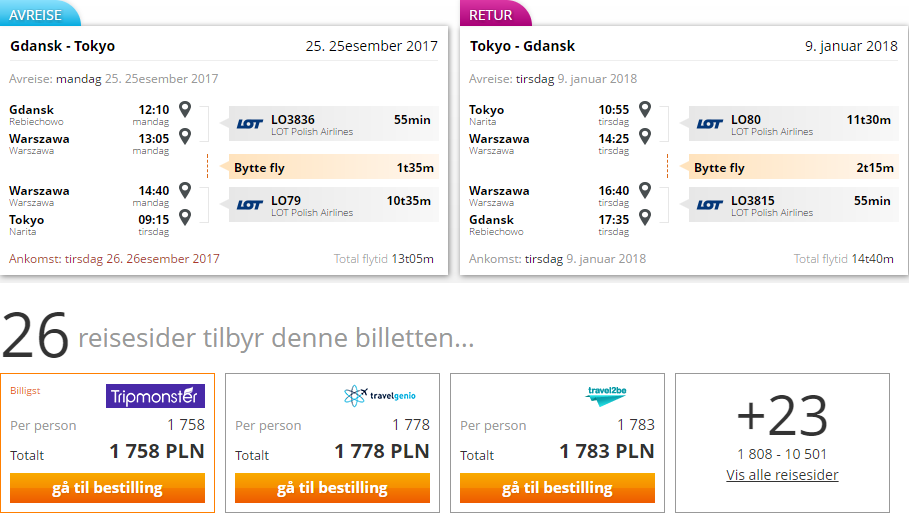Click the LOT logo for flight LO3815
The image size is (909, 513).
tap(710, 205)
